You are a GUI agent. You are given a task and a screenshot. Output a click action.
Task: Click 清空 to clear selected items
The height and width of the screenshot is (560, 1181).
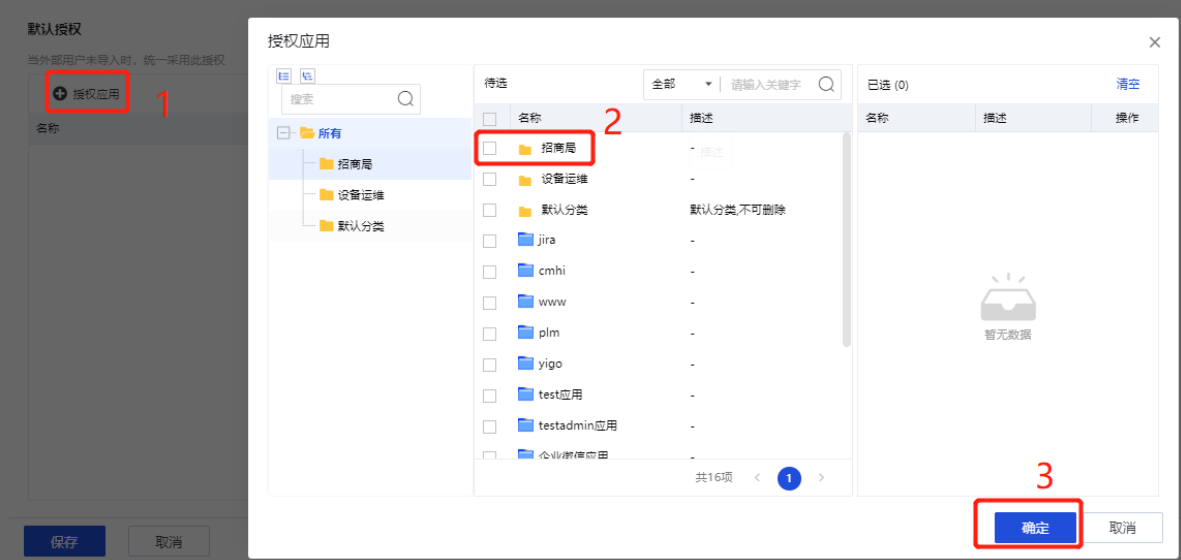tap(1127, 85)
